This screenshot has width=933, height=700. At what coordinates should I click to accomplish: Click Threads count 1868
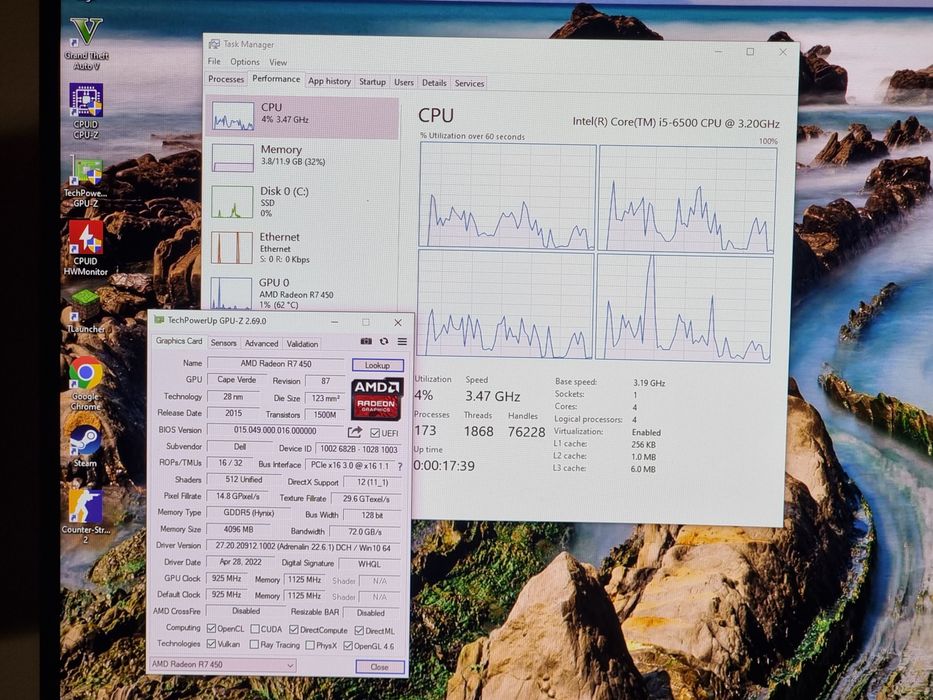tap(478, 431)
